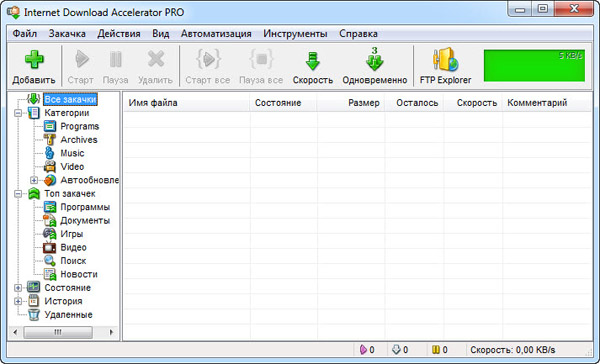Image resolution: width=600 pixels, height=364 pixels.
Task: Select the Video category camera icon
Action: [50, 166]
